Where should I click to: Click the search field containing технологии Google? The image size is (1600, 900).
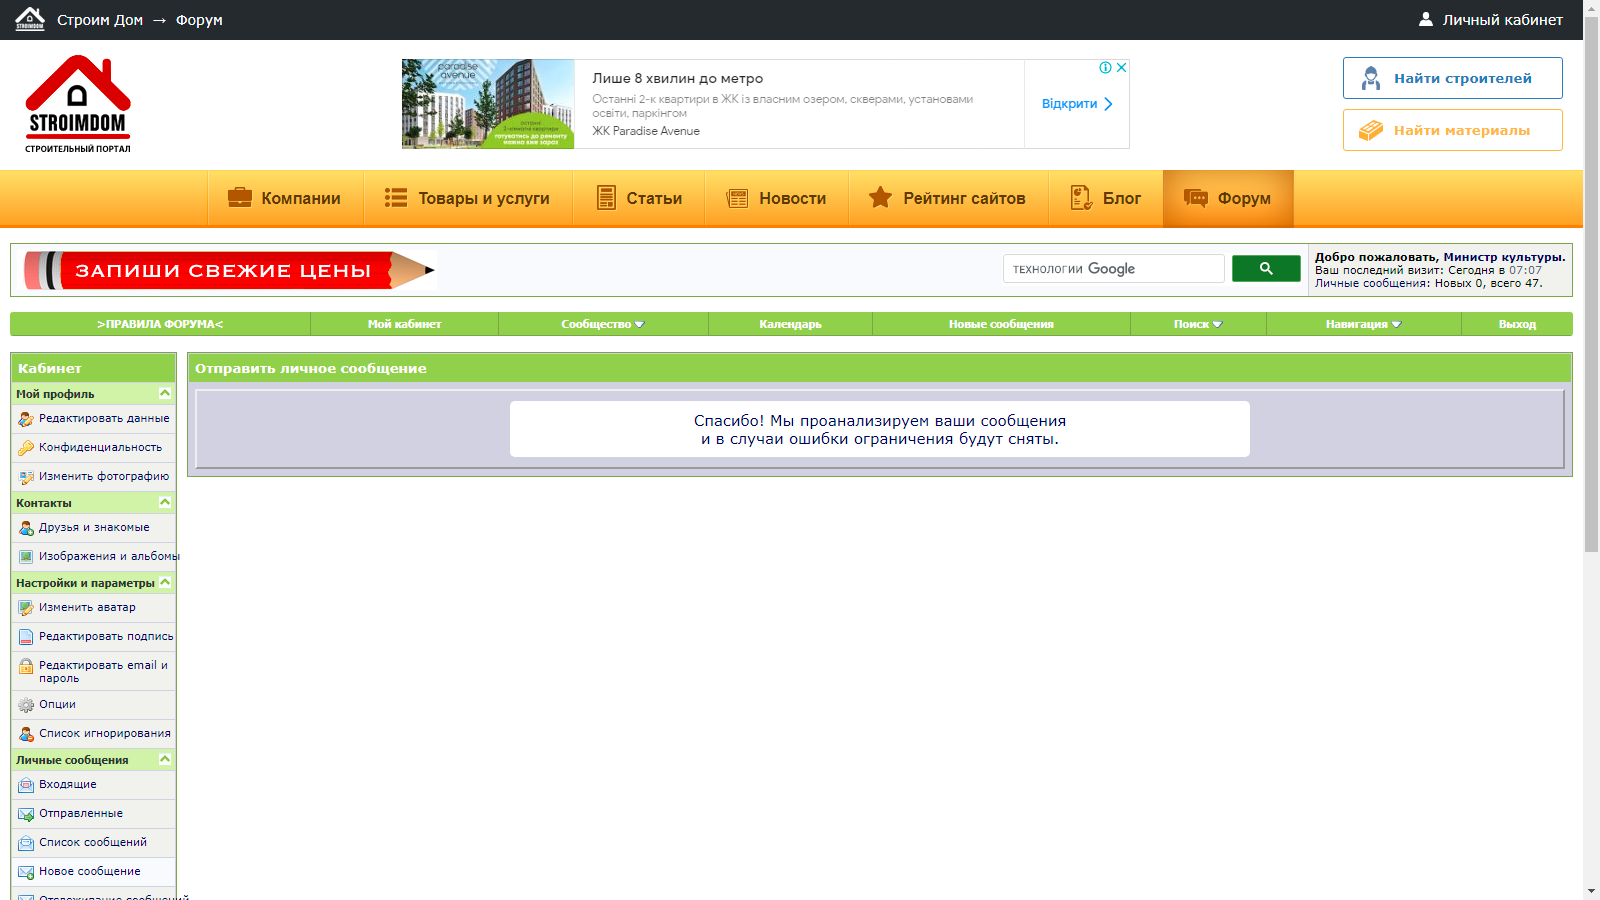1113,268
